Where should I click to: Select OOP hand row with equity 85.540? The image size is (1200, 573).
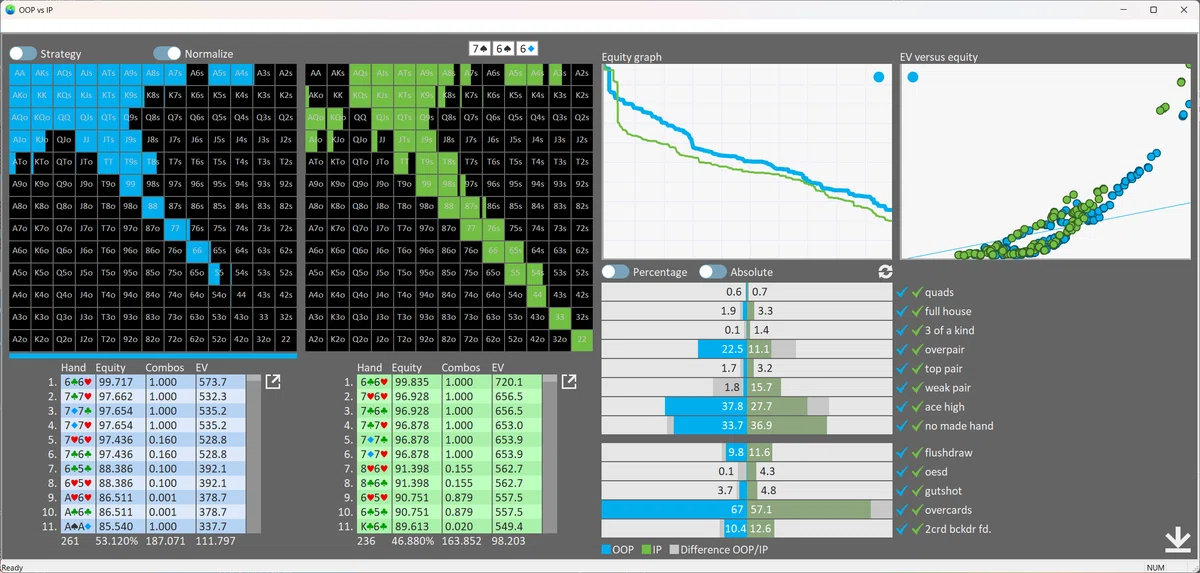(x=151, y=525)
